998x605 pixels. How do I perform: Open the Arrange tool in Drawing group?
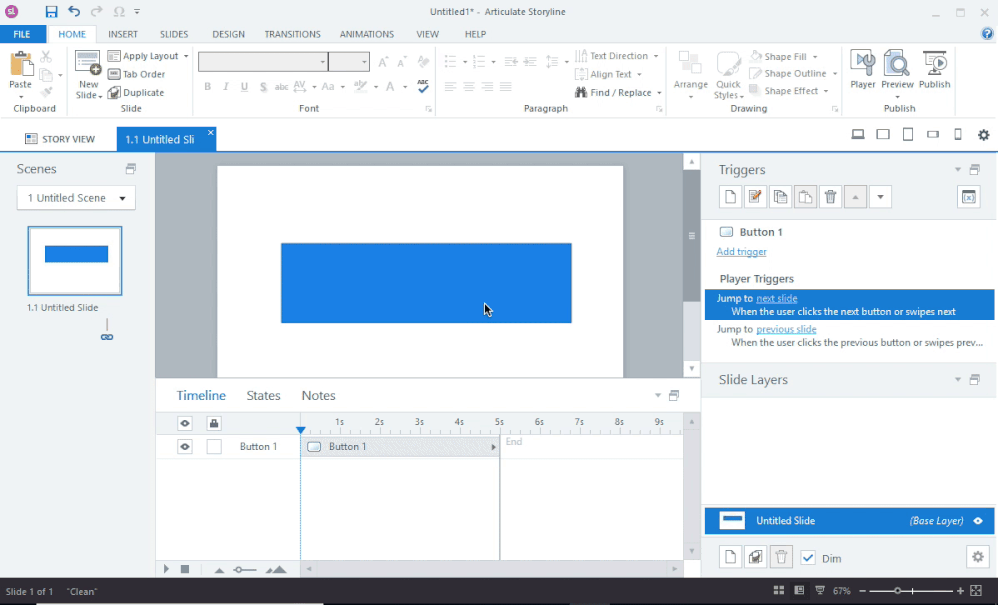(690, 72)
